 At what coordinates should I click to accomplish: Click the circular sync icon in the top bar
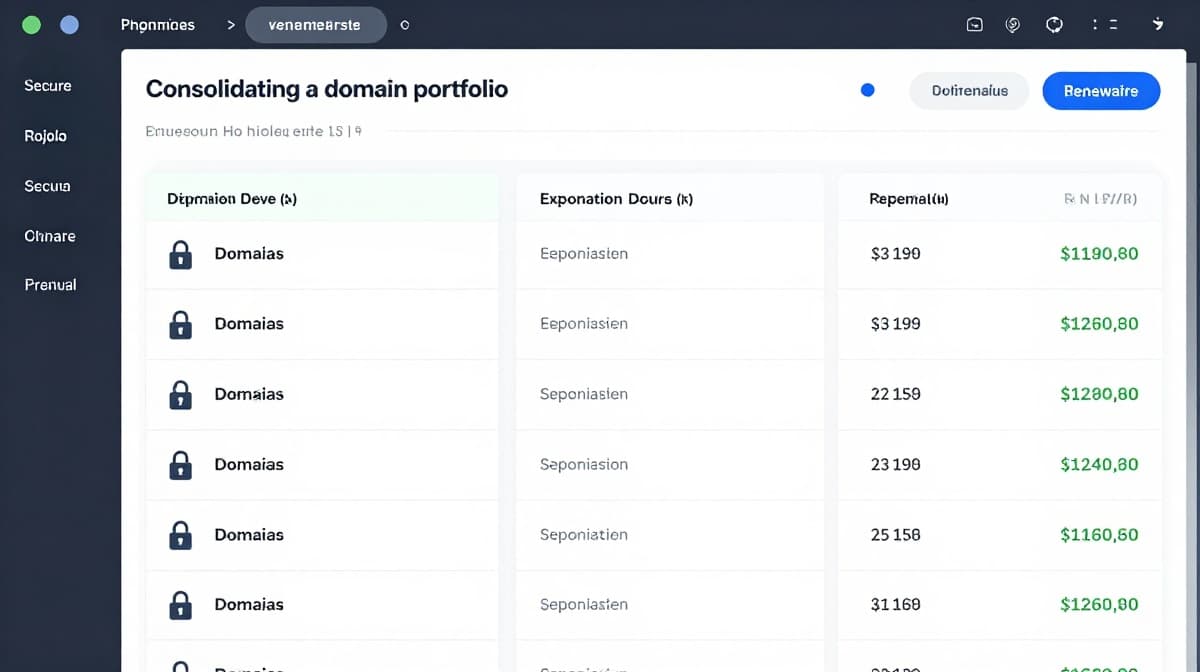(x=1054, y=24)
